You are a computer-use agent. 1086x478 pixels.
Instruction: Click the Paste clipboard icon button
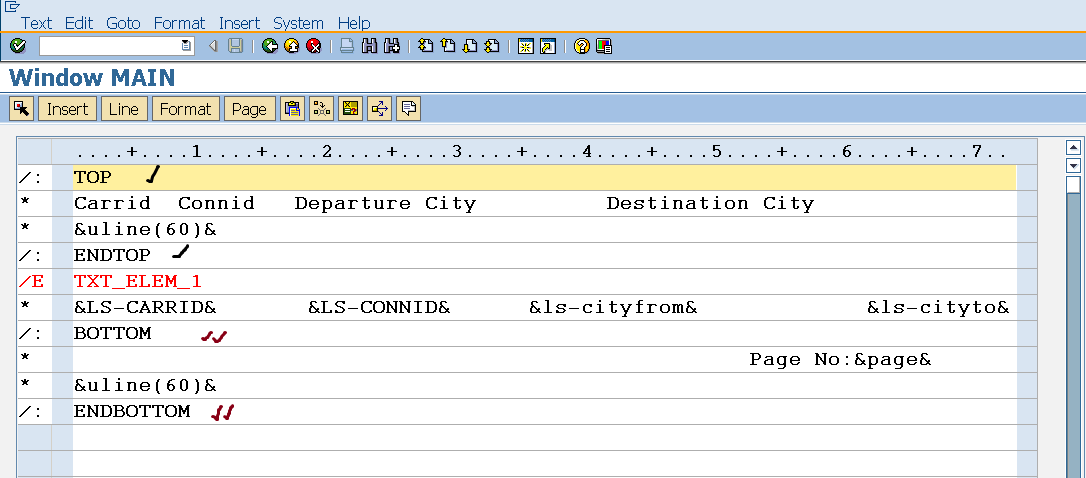click(x=292, y=109)
